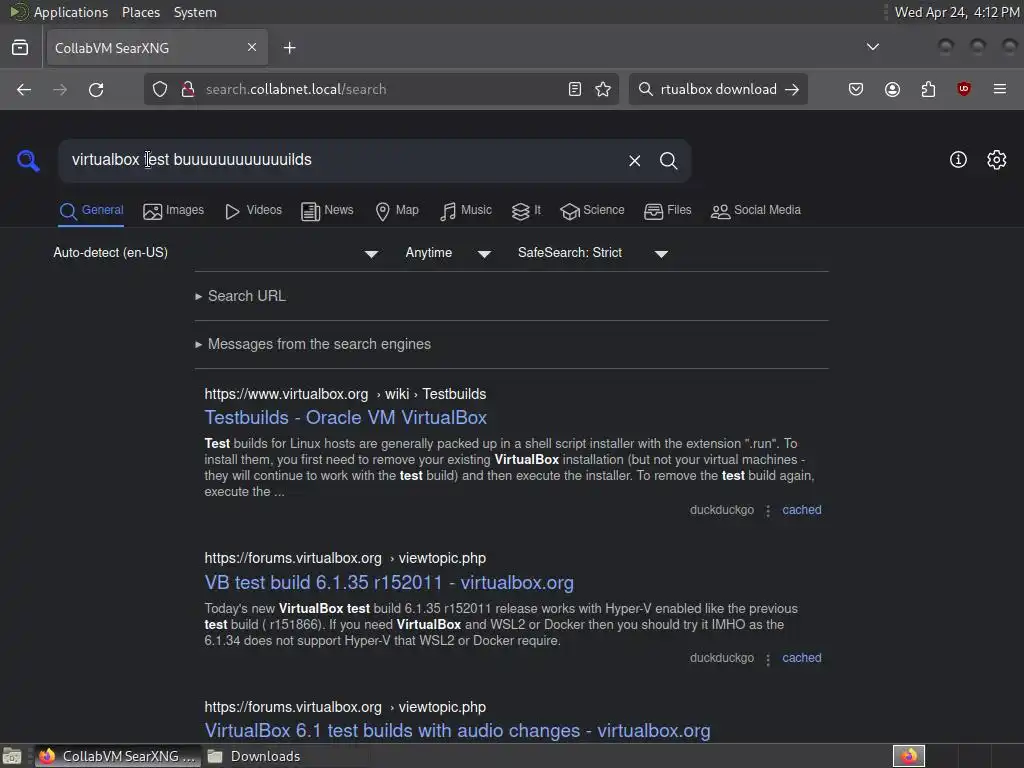Switch to the Music category tab

pyautogui.click(x=465, y=210)
